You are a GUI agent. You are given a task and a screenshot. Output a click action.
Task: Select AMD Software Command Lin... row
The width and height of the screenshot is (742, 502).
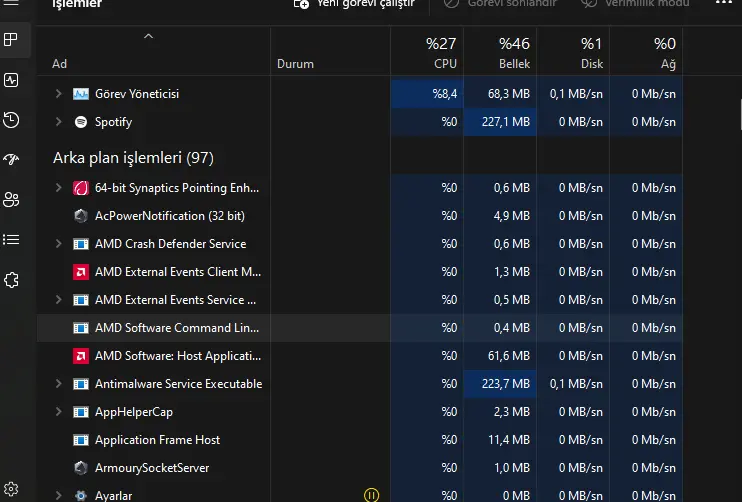360,328
